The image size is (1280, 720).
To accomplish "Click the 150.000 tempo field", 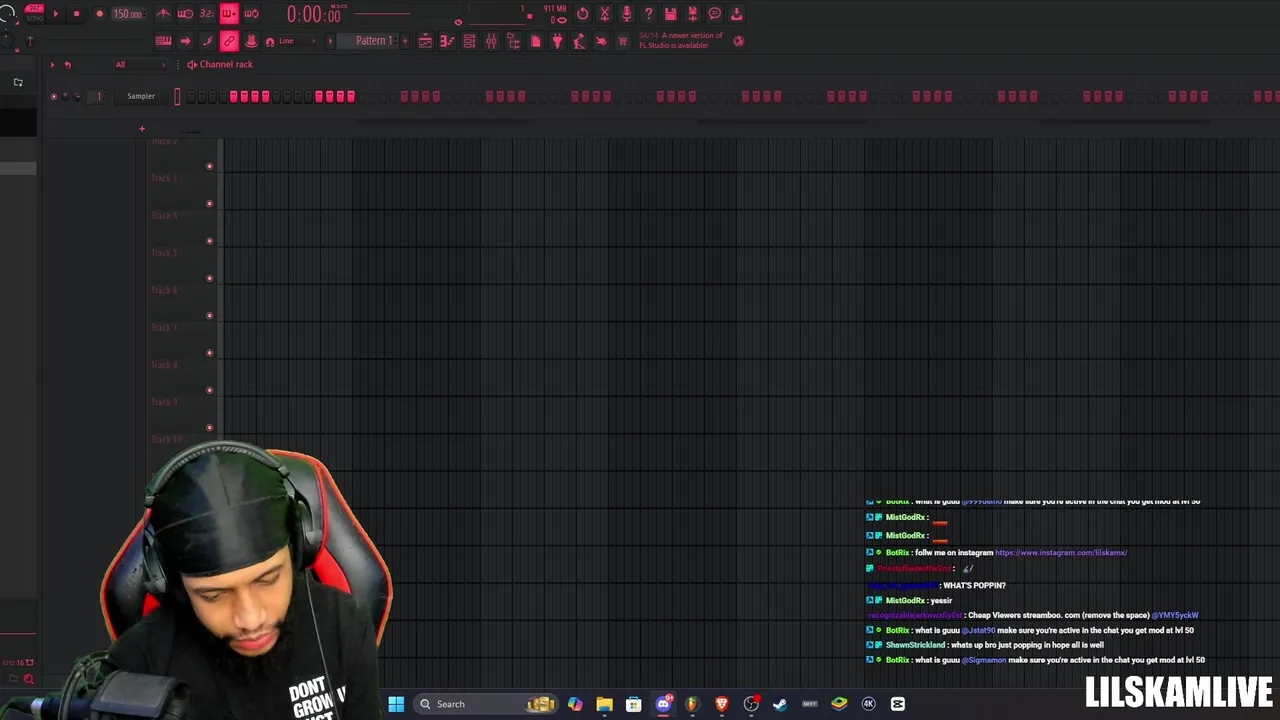I will coord(128,14).
